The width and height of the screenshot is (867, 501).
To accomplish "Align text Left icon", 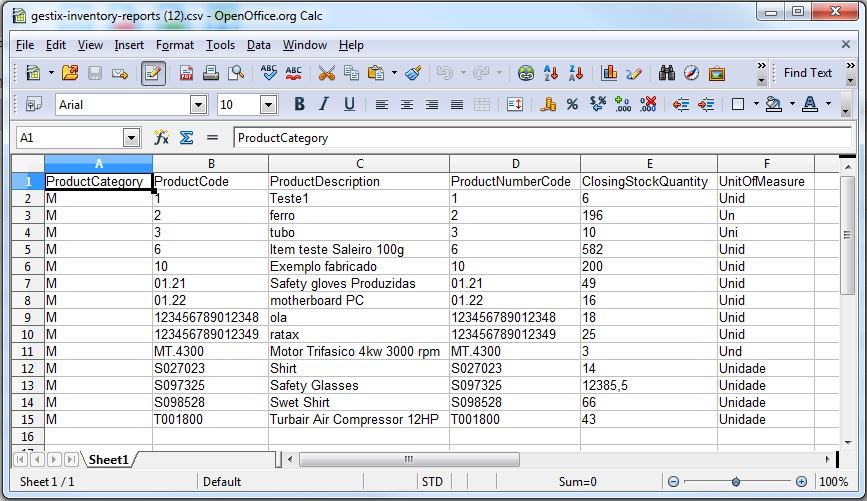I will tap(382, 104).
